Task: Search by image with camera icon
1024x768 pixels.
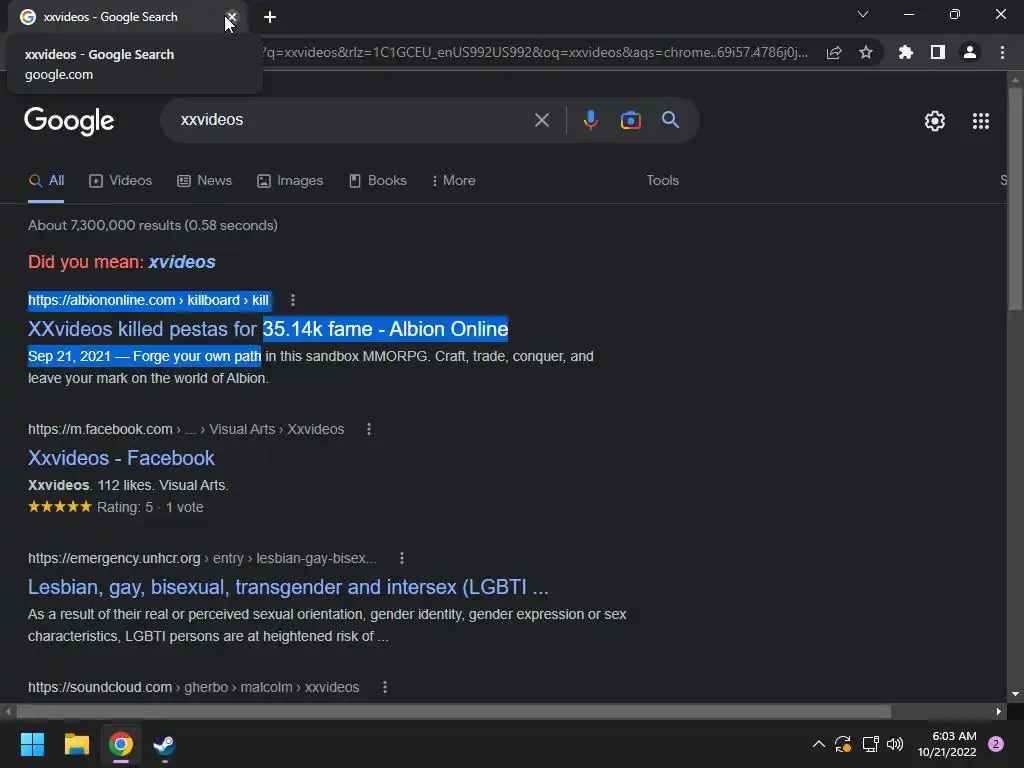Action: point(630,120)
